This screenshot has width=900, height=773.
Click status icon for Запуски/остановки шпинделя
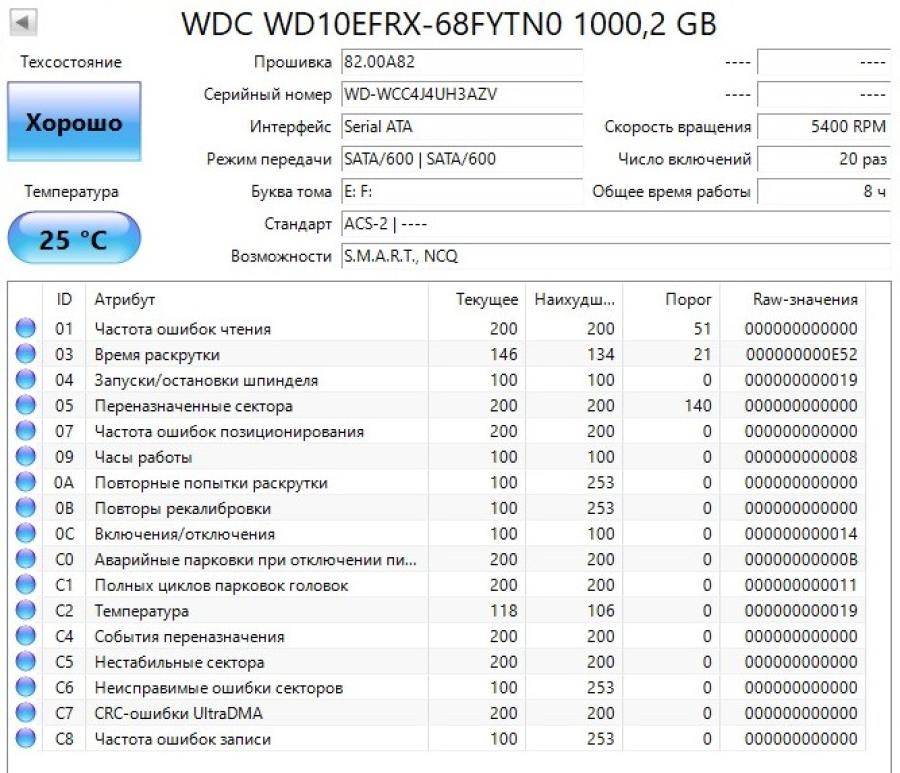(x=25, y=379)
